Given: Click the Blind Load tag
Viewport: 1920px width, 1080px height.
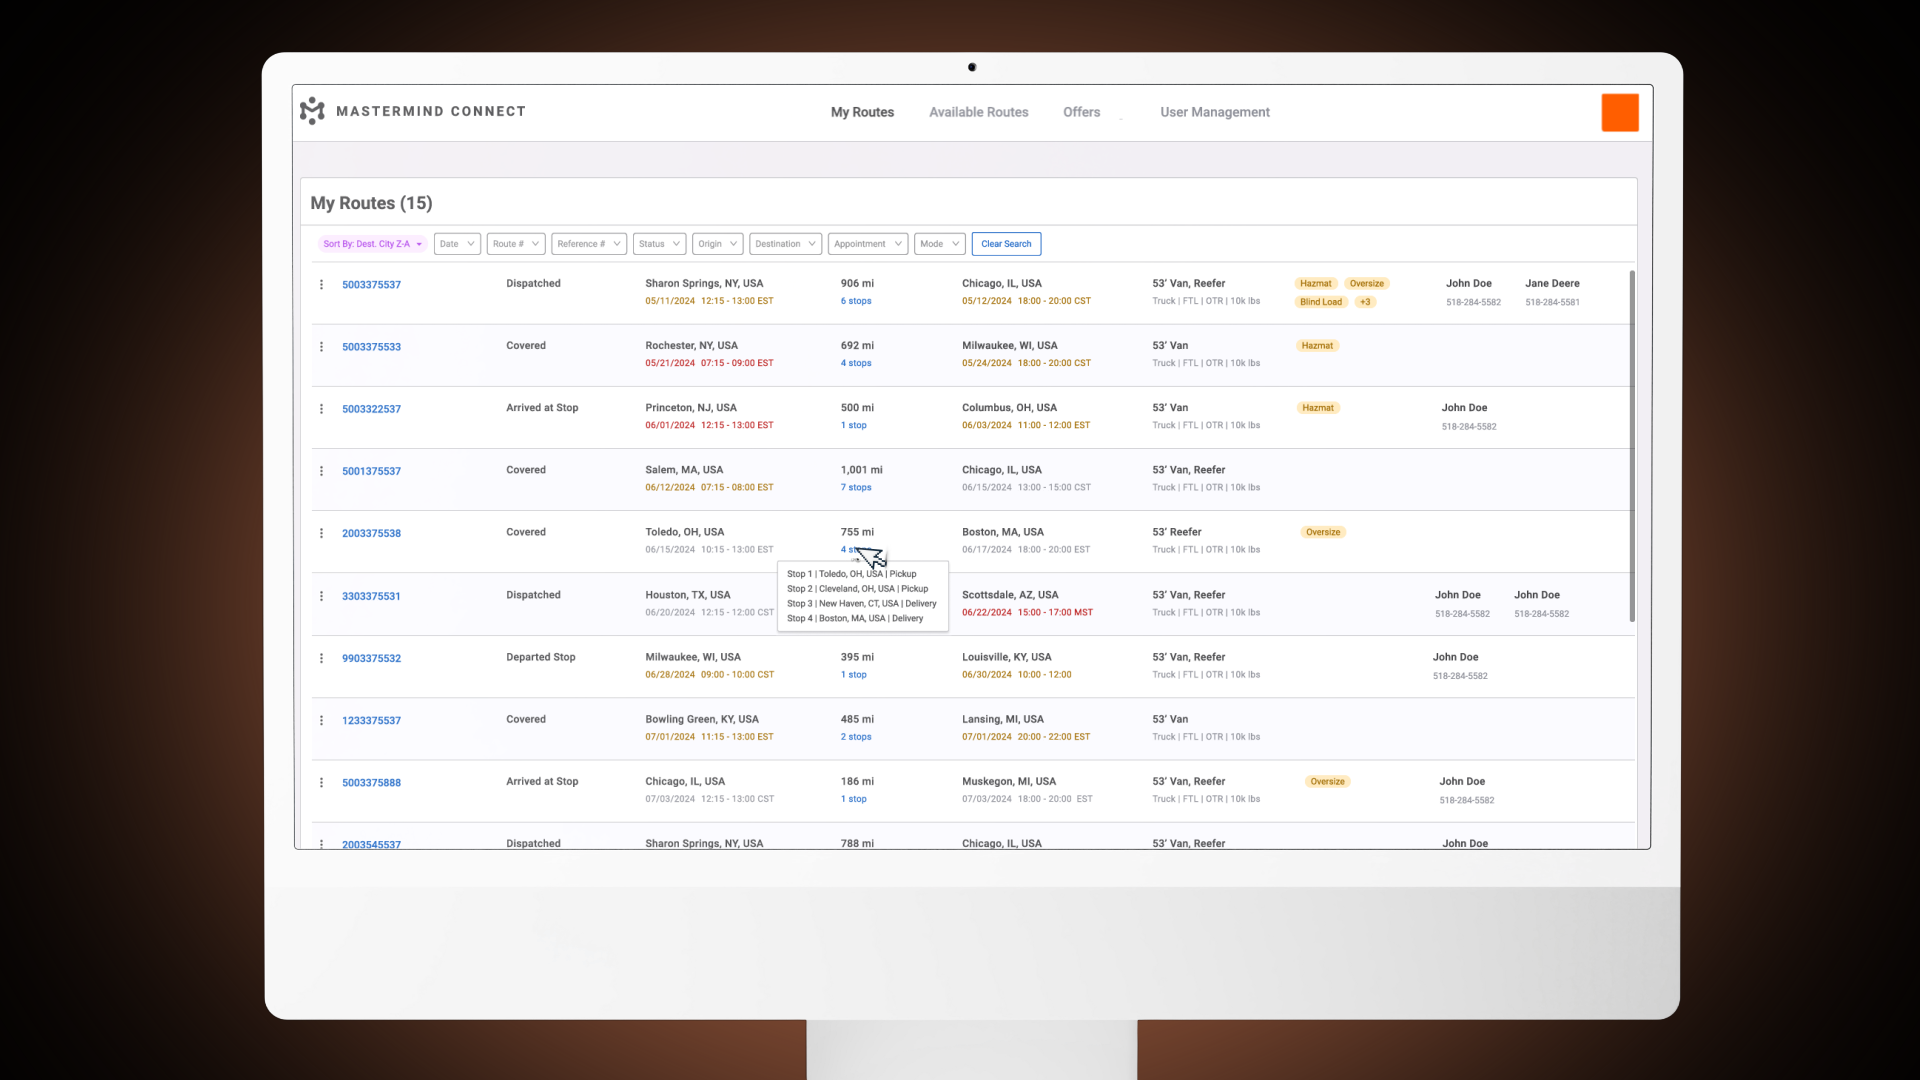Looking at the screenshot, I should click(x=1321, y=302).
